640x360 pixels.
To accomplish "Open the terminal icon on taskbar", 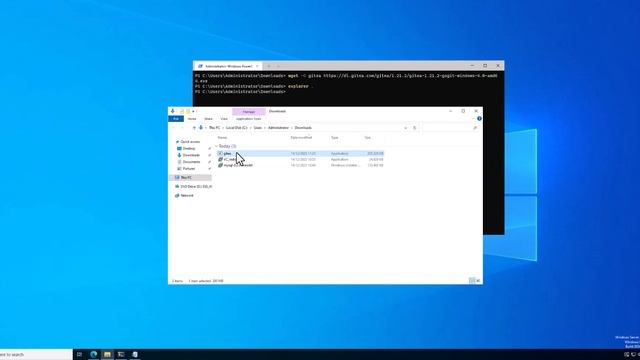I will pyautogui.click(x=121, y=354).
